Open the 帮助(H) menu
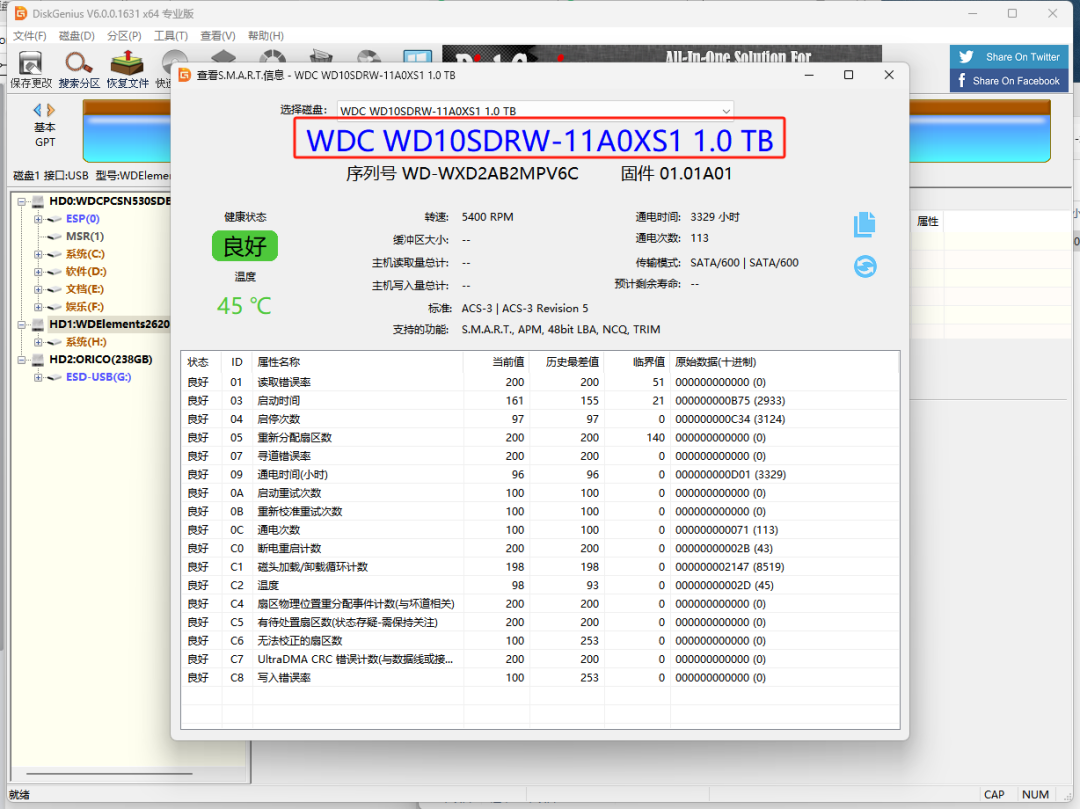The width and height of the screenshot is (1080, 809). tap(265, 36)
